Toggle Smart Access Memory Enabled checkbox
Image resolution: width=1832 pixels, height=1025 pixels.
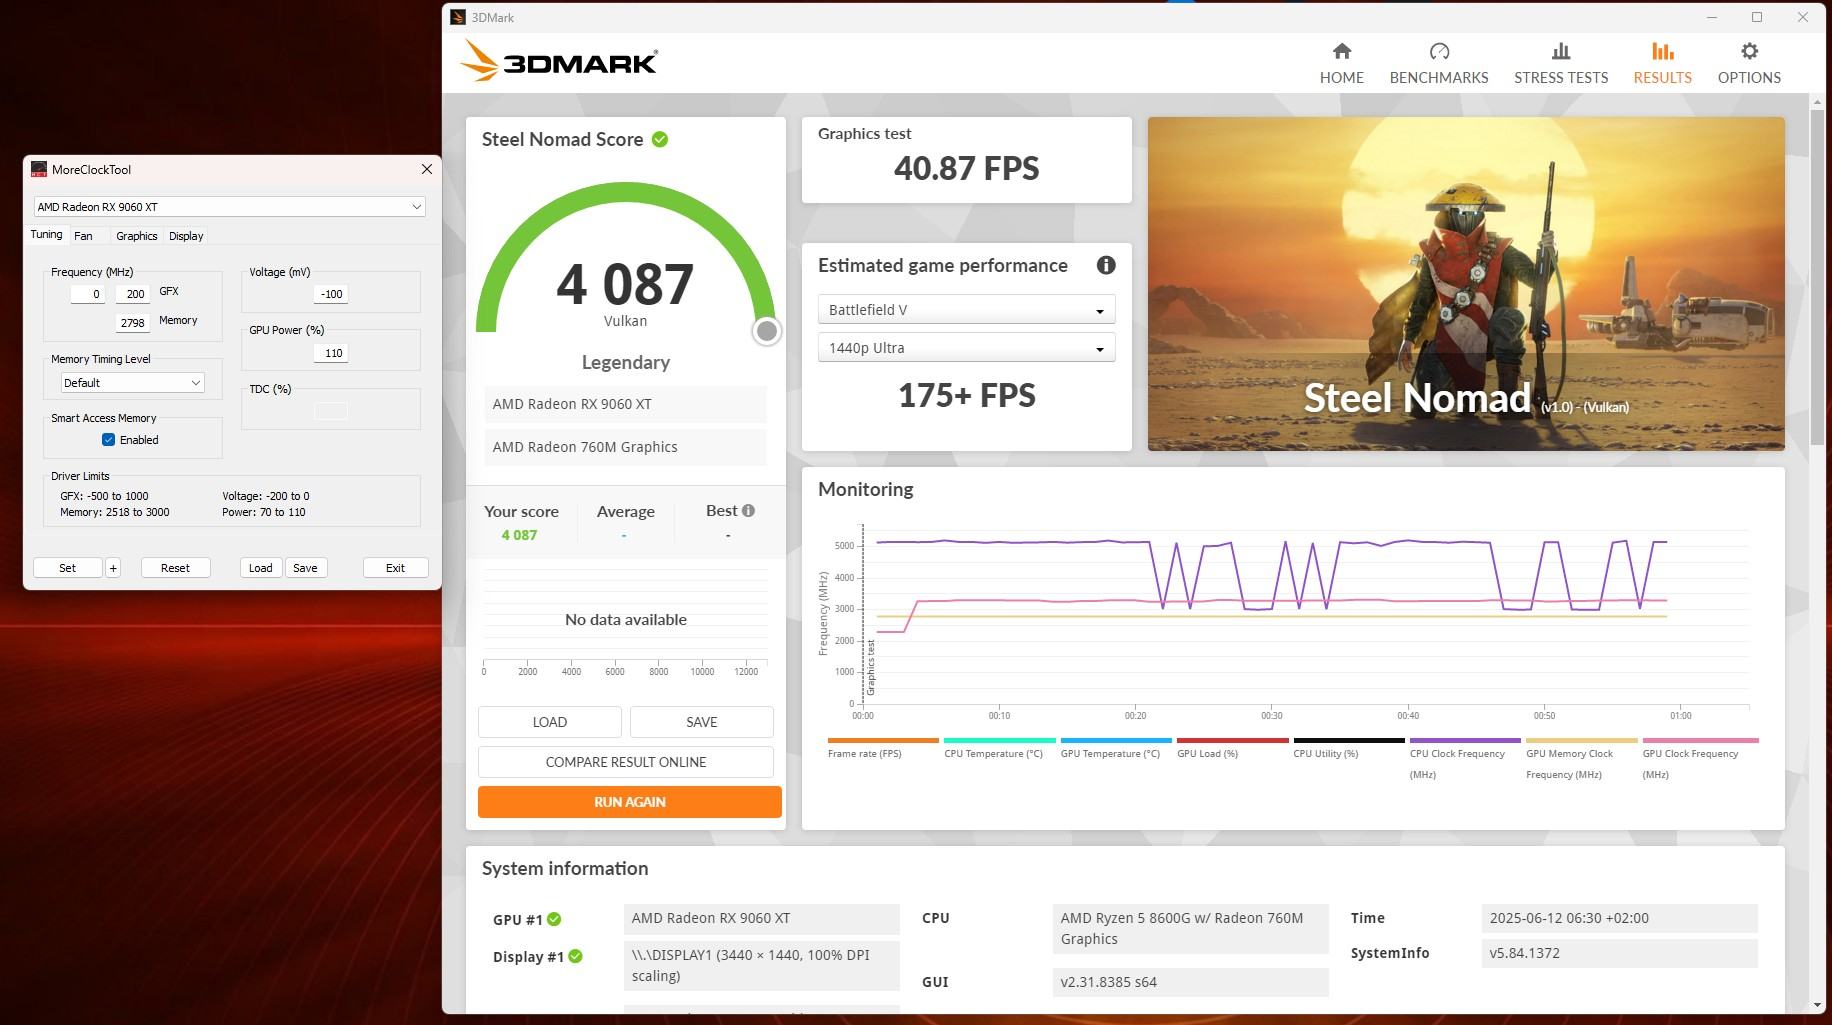click(x=108, y=440)
